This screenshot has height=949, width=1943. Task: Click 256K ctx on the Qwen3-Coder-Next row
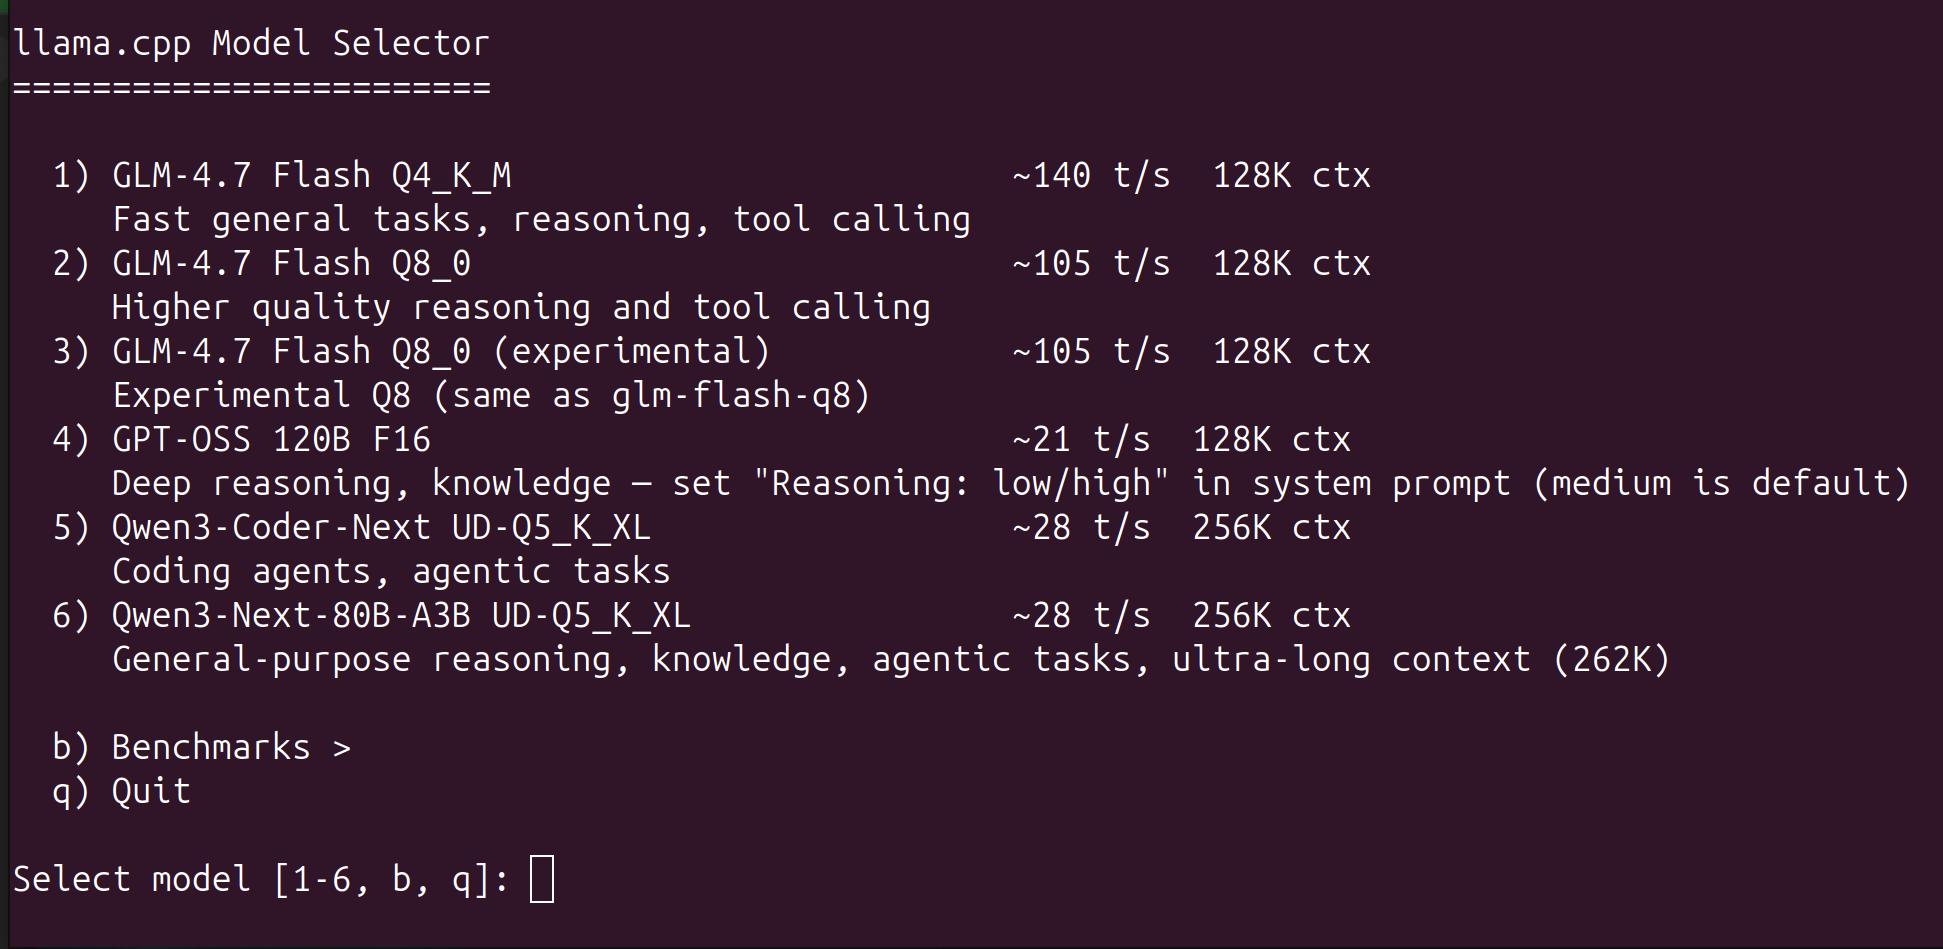click(x=1271, y=528)
